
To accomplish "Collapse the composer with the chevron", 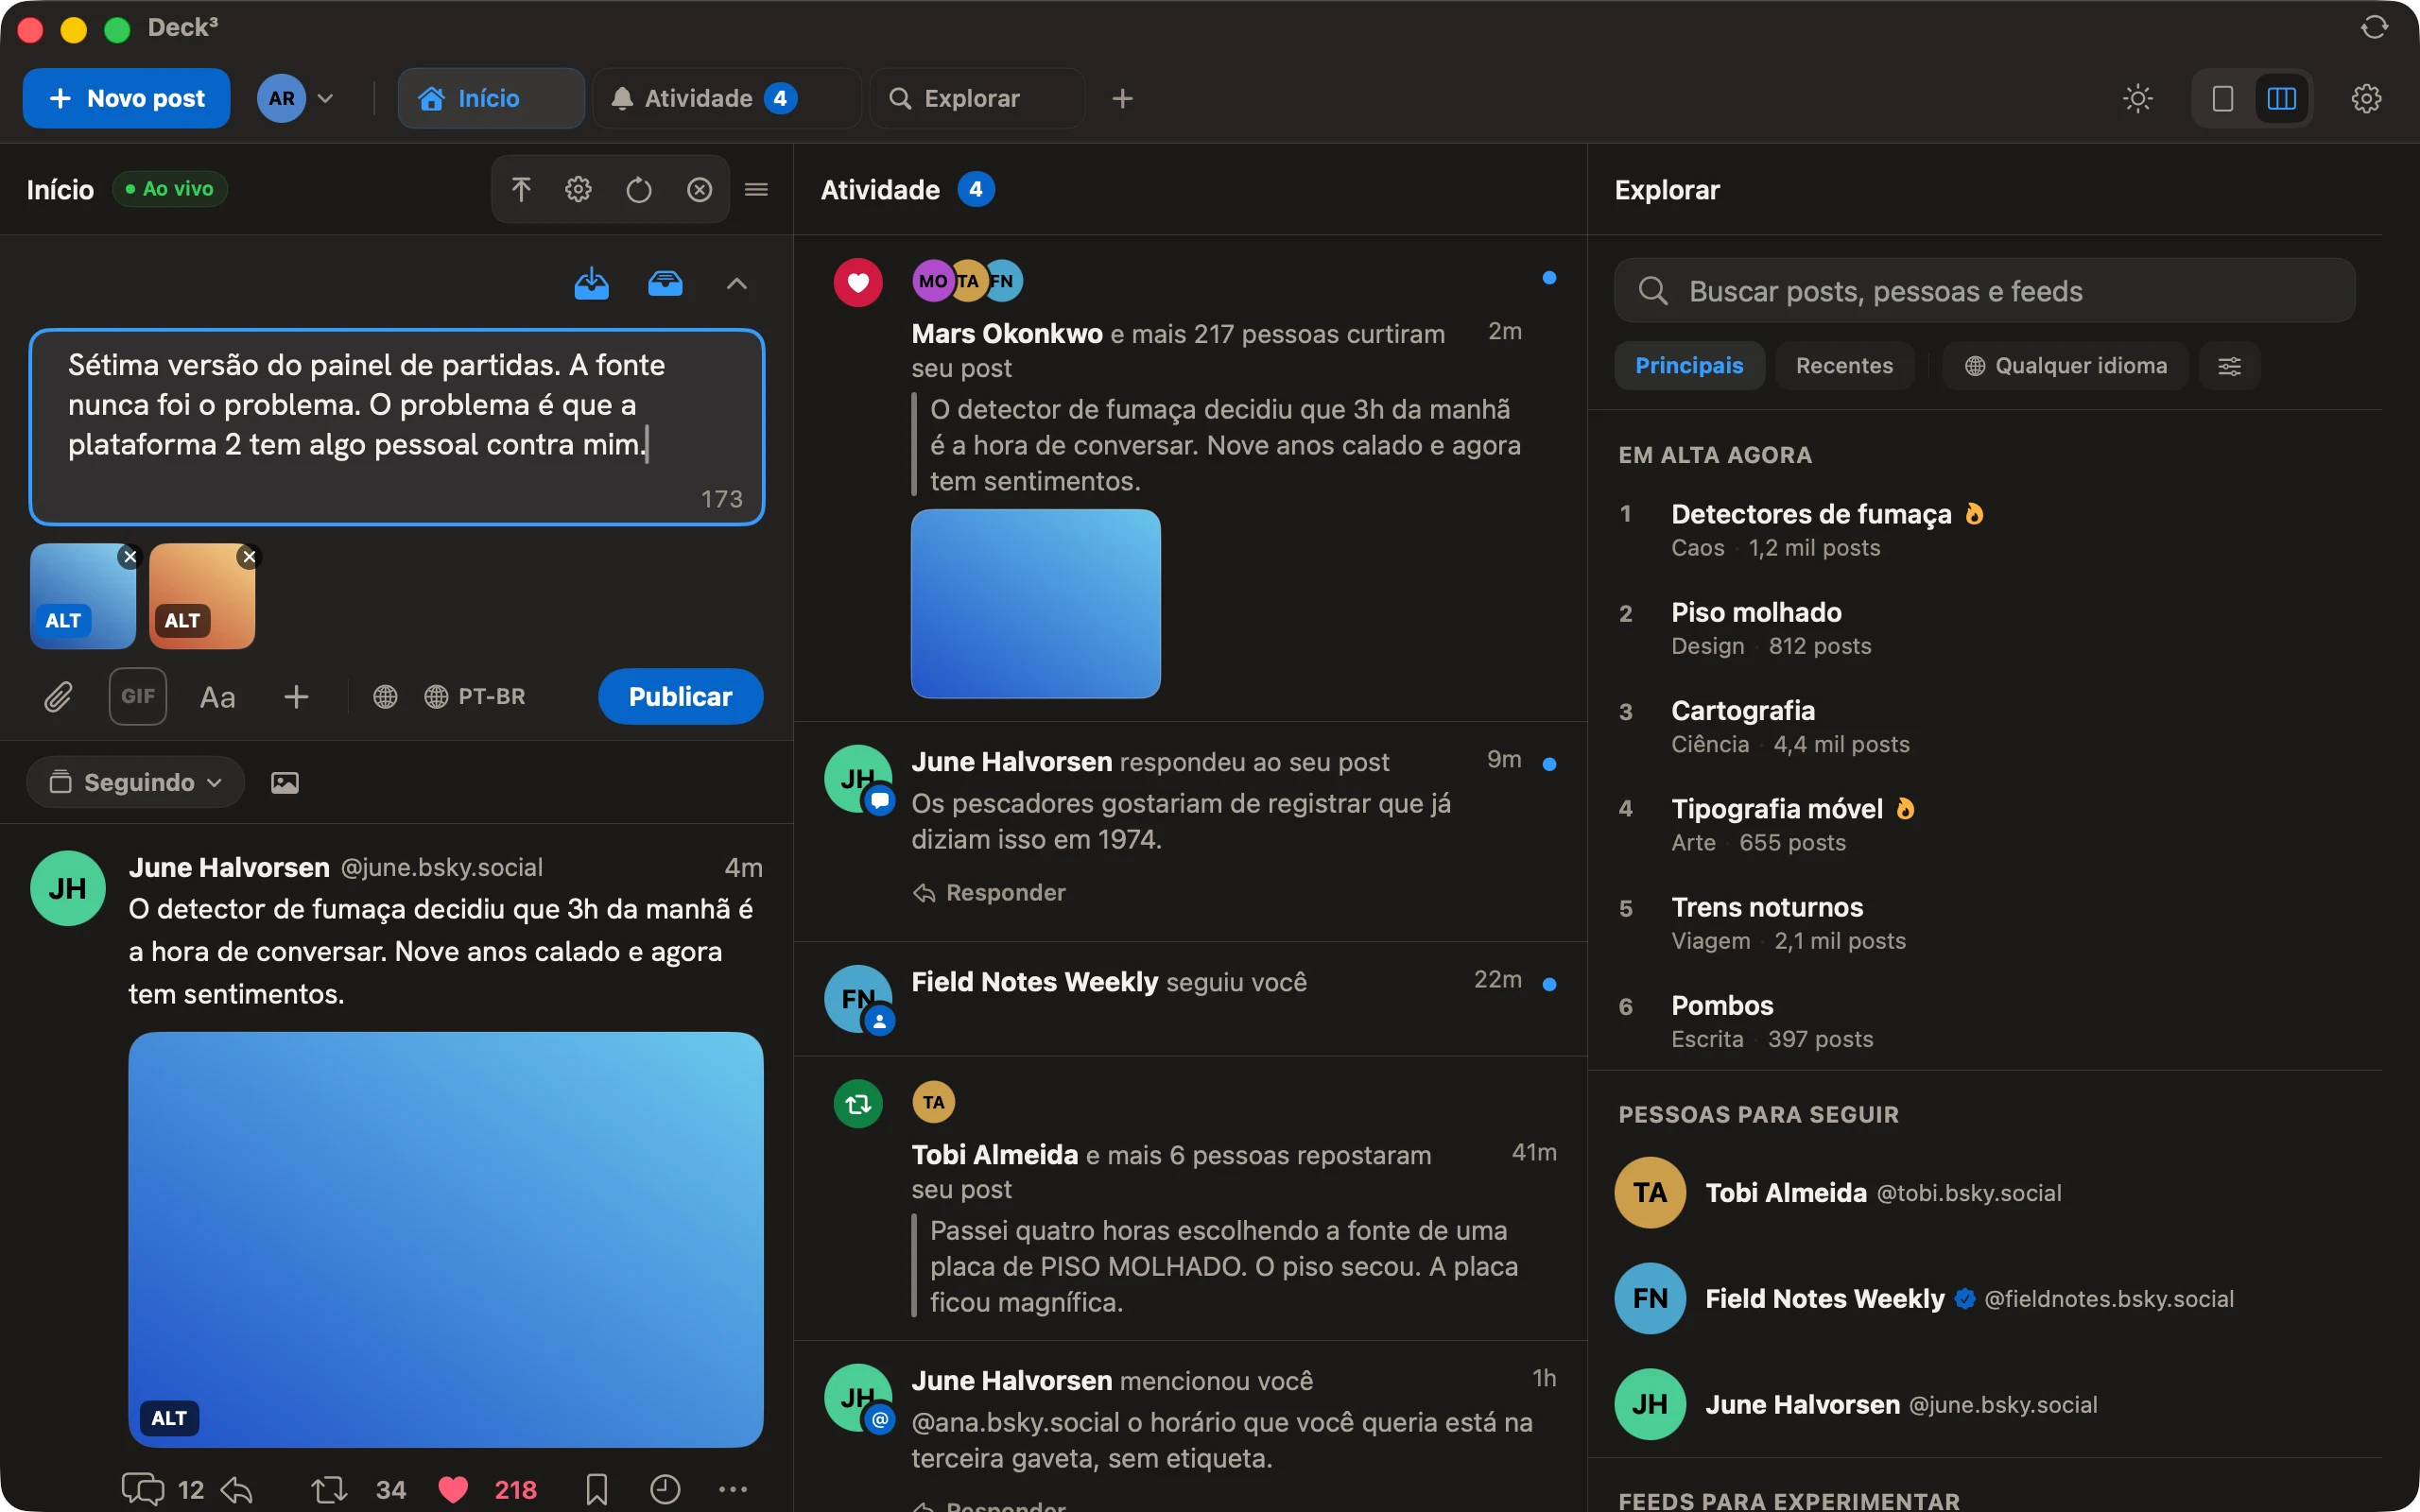I will pos(737,284).
